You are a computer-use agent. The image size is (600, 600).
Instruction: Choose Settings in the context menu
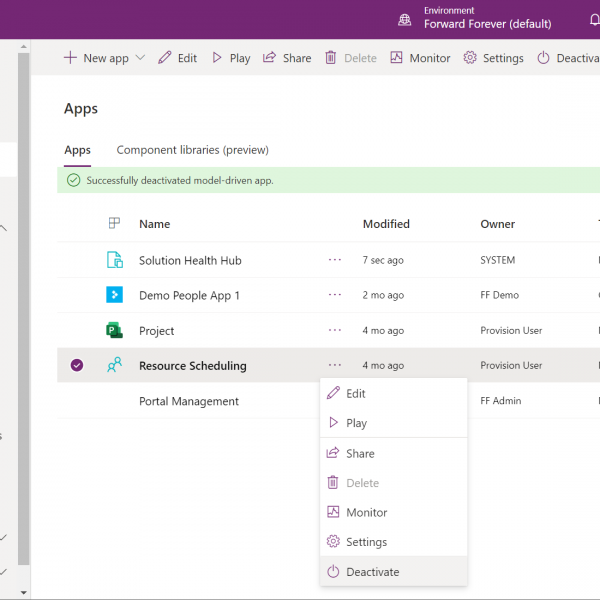point(393,542)
